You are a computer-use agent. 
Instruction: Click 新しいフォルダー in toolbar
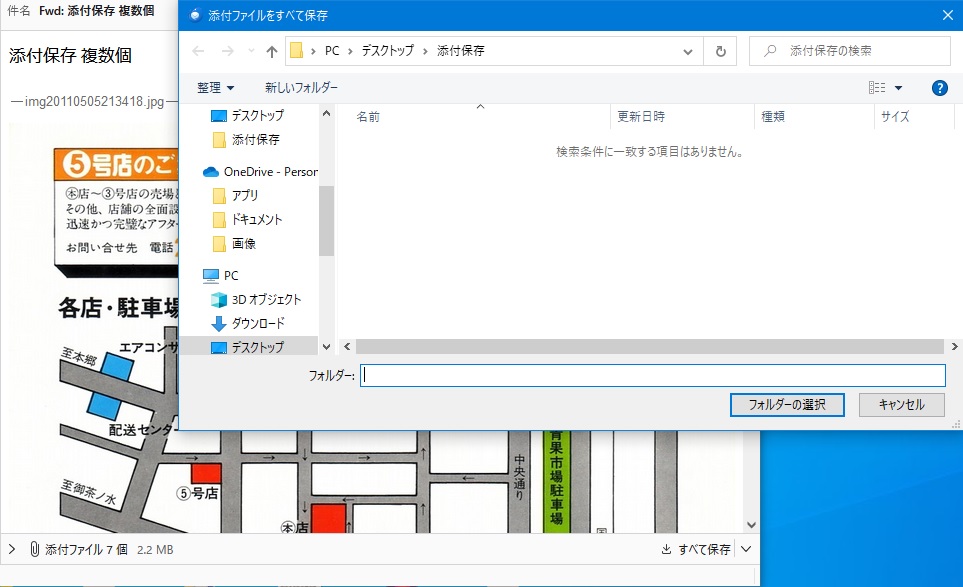[301, 88]
